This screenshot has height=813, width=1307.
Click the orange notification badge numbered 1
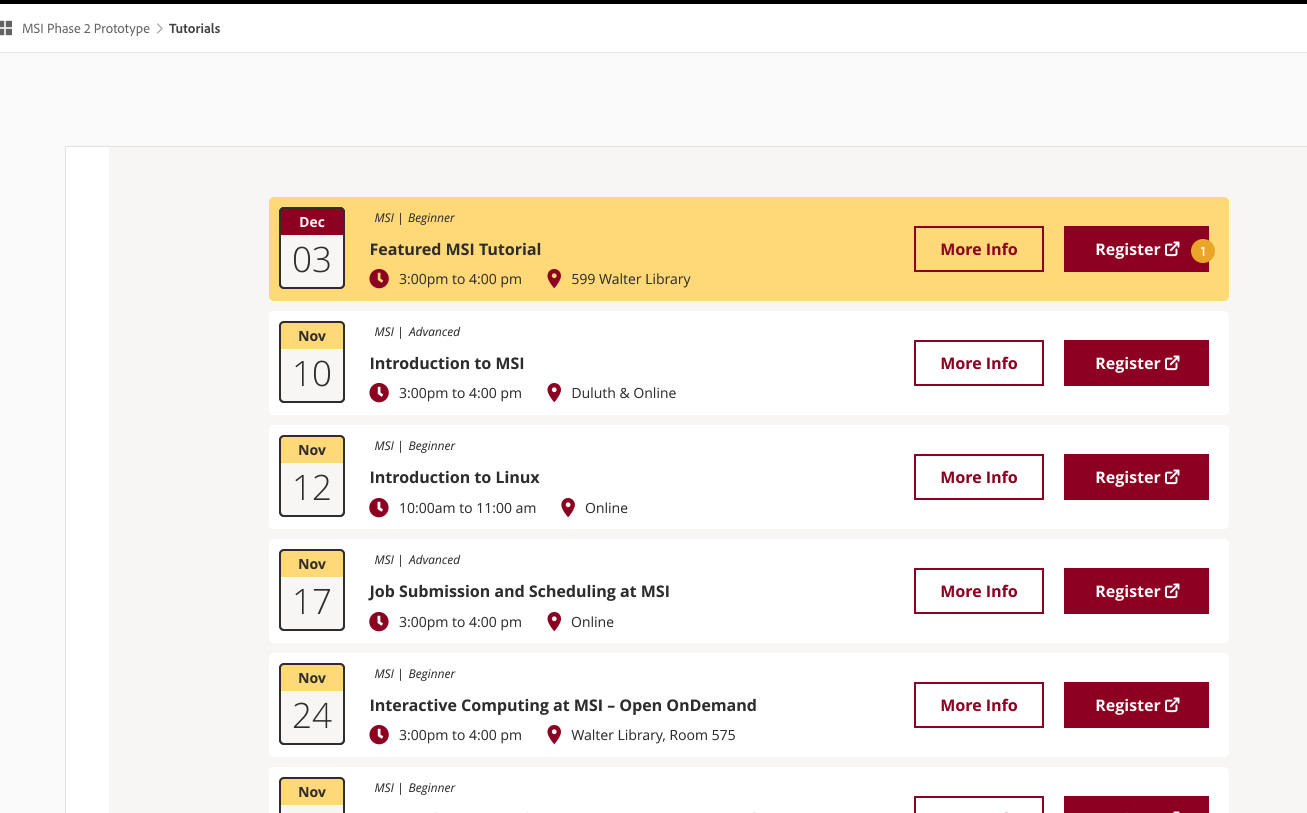coord(1202,251)
